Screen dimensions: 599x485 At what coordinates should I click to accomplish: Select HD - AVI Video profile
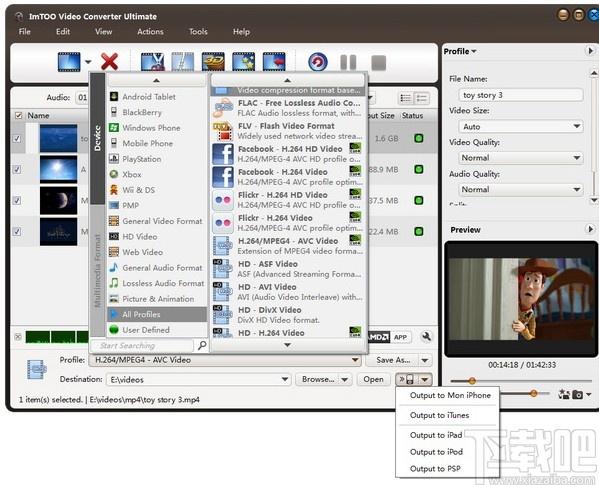[x=287, y=292]
